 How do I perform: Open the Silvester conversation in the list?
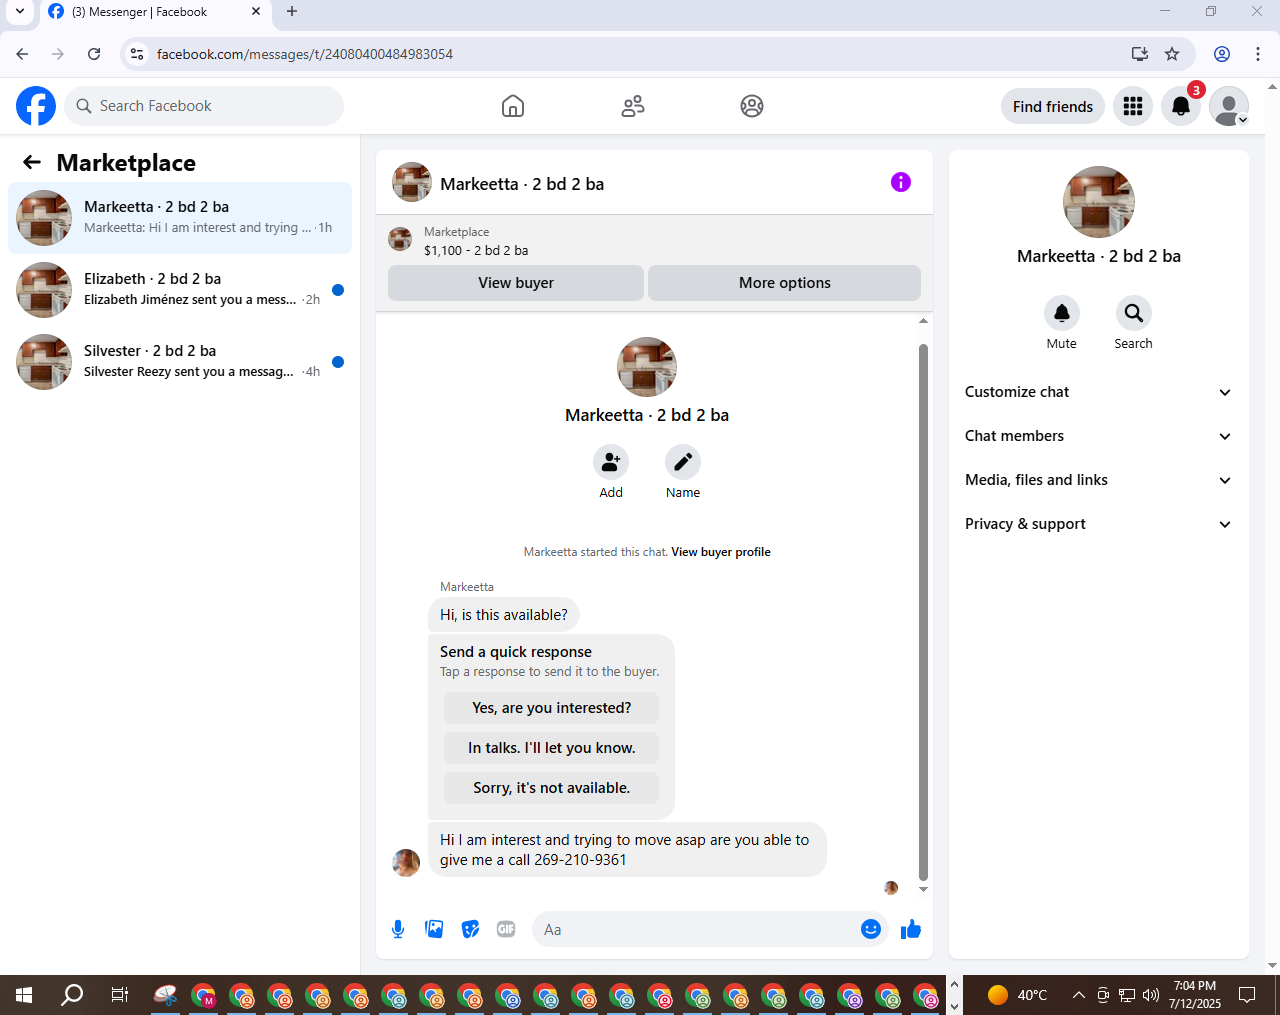point(180,362)
